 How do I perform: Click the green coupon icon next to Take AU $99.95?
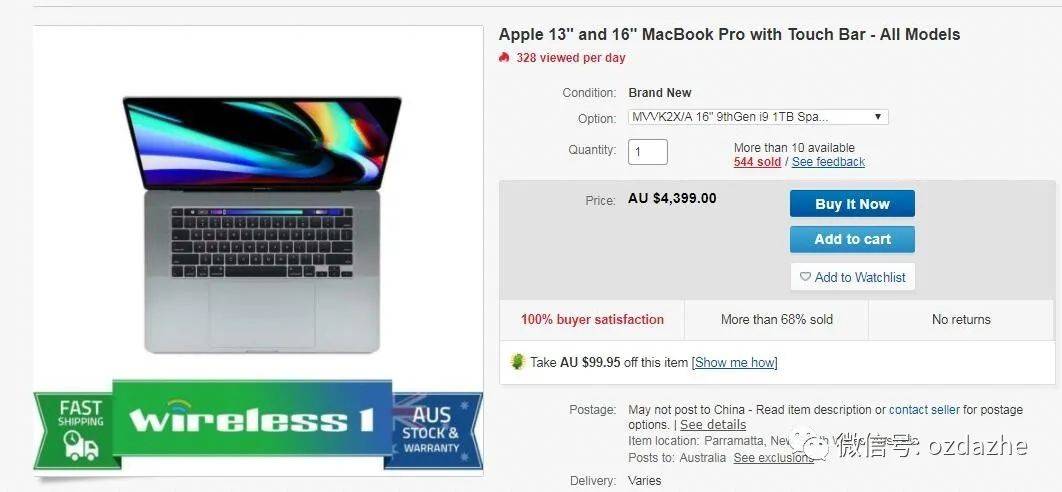coord(517,362)
